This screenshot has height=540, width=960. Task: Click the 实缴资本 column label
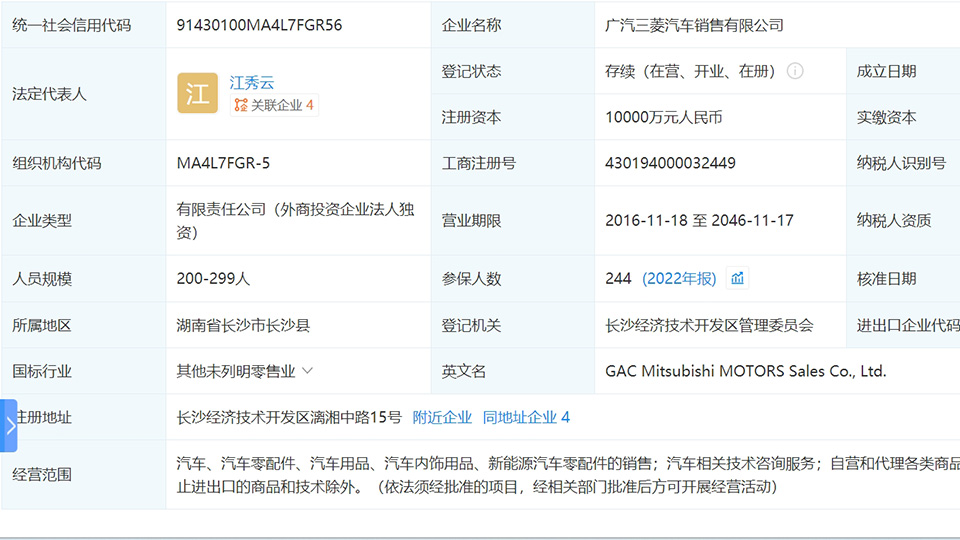tap(886, 117)
